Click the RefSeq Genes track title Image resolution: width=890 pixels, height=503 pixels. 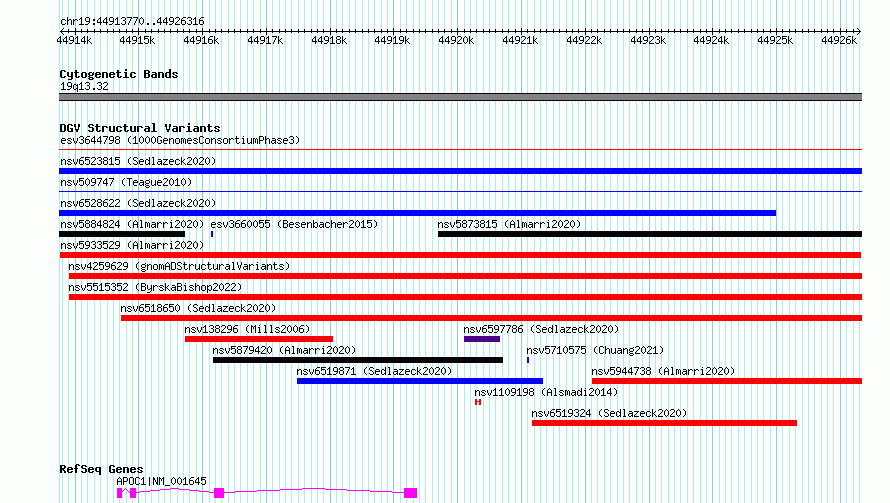101,469
